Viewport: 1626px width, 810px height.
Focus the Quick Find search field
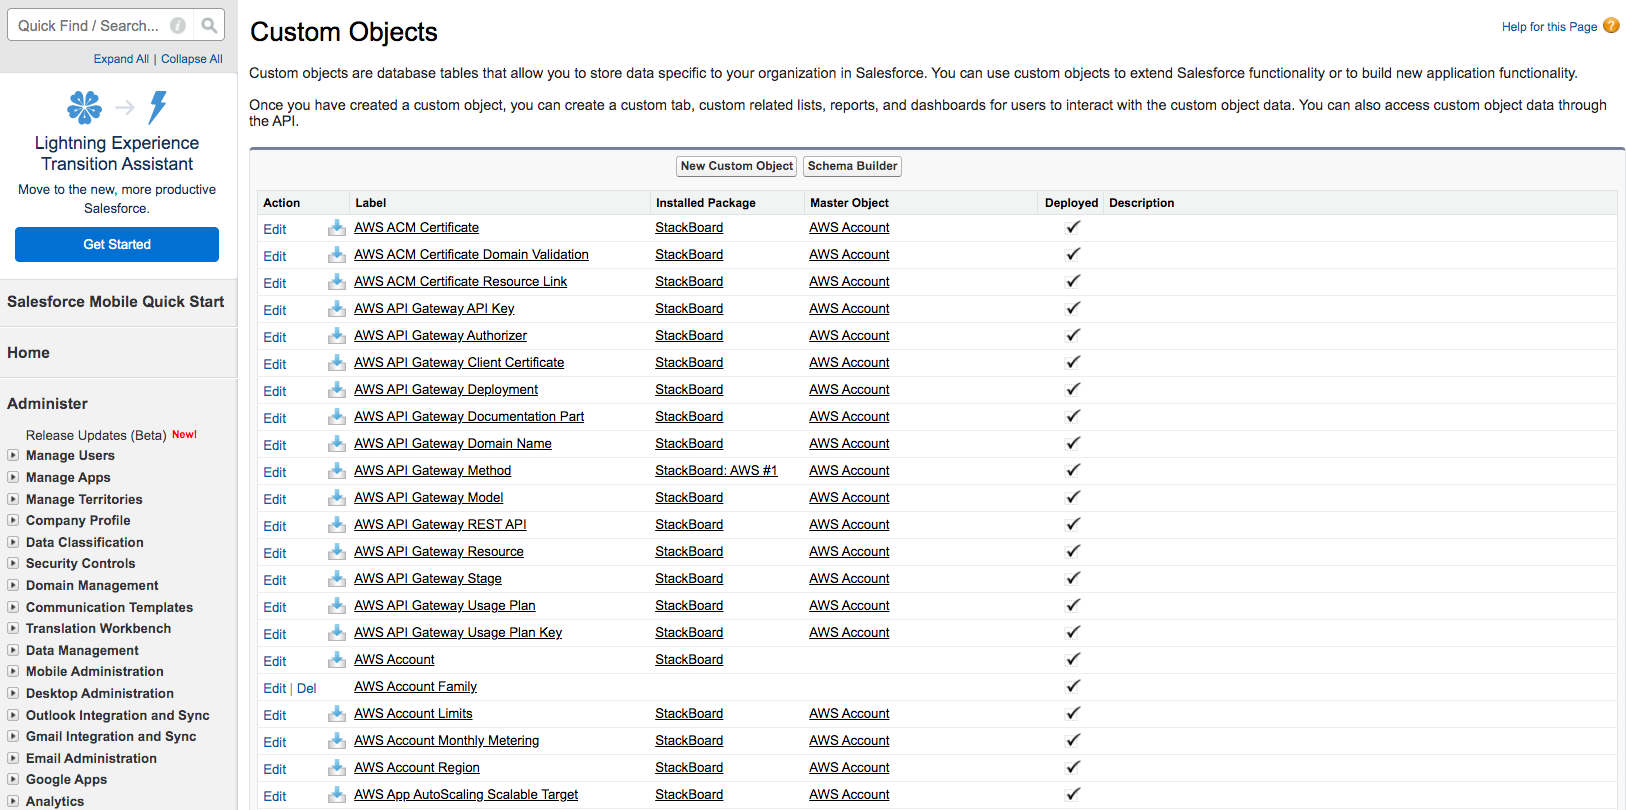click(90, 26)
